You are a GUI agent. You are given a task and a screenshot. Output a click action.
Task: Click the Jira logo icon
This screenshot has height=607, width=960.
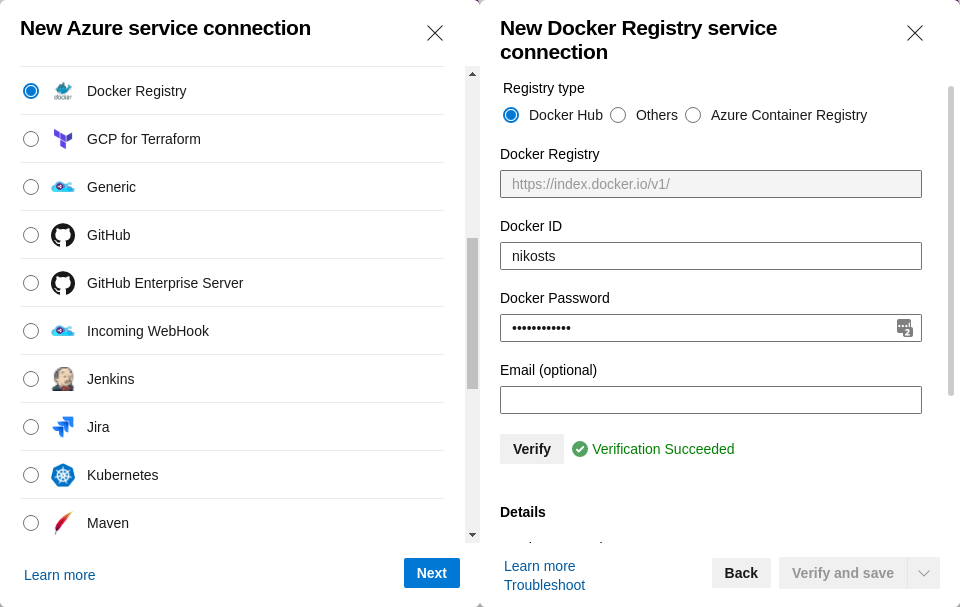(63, 427)
